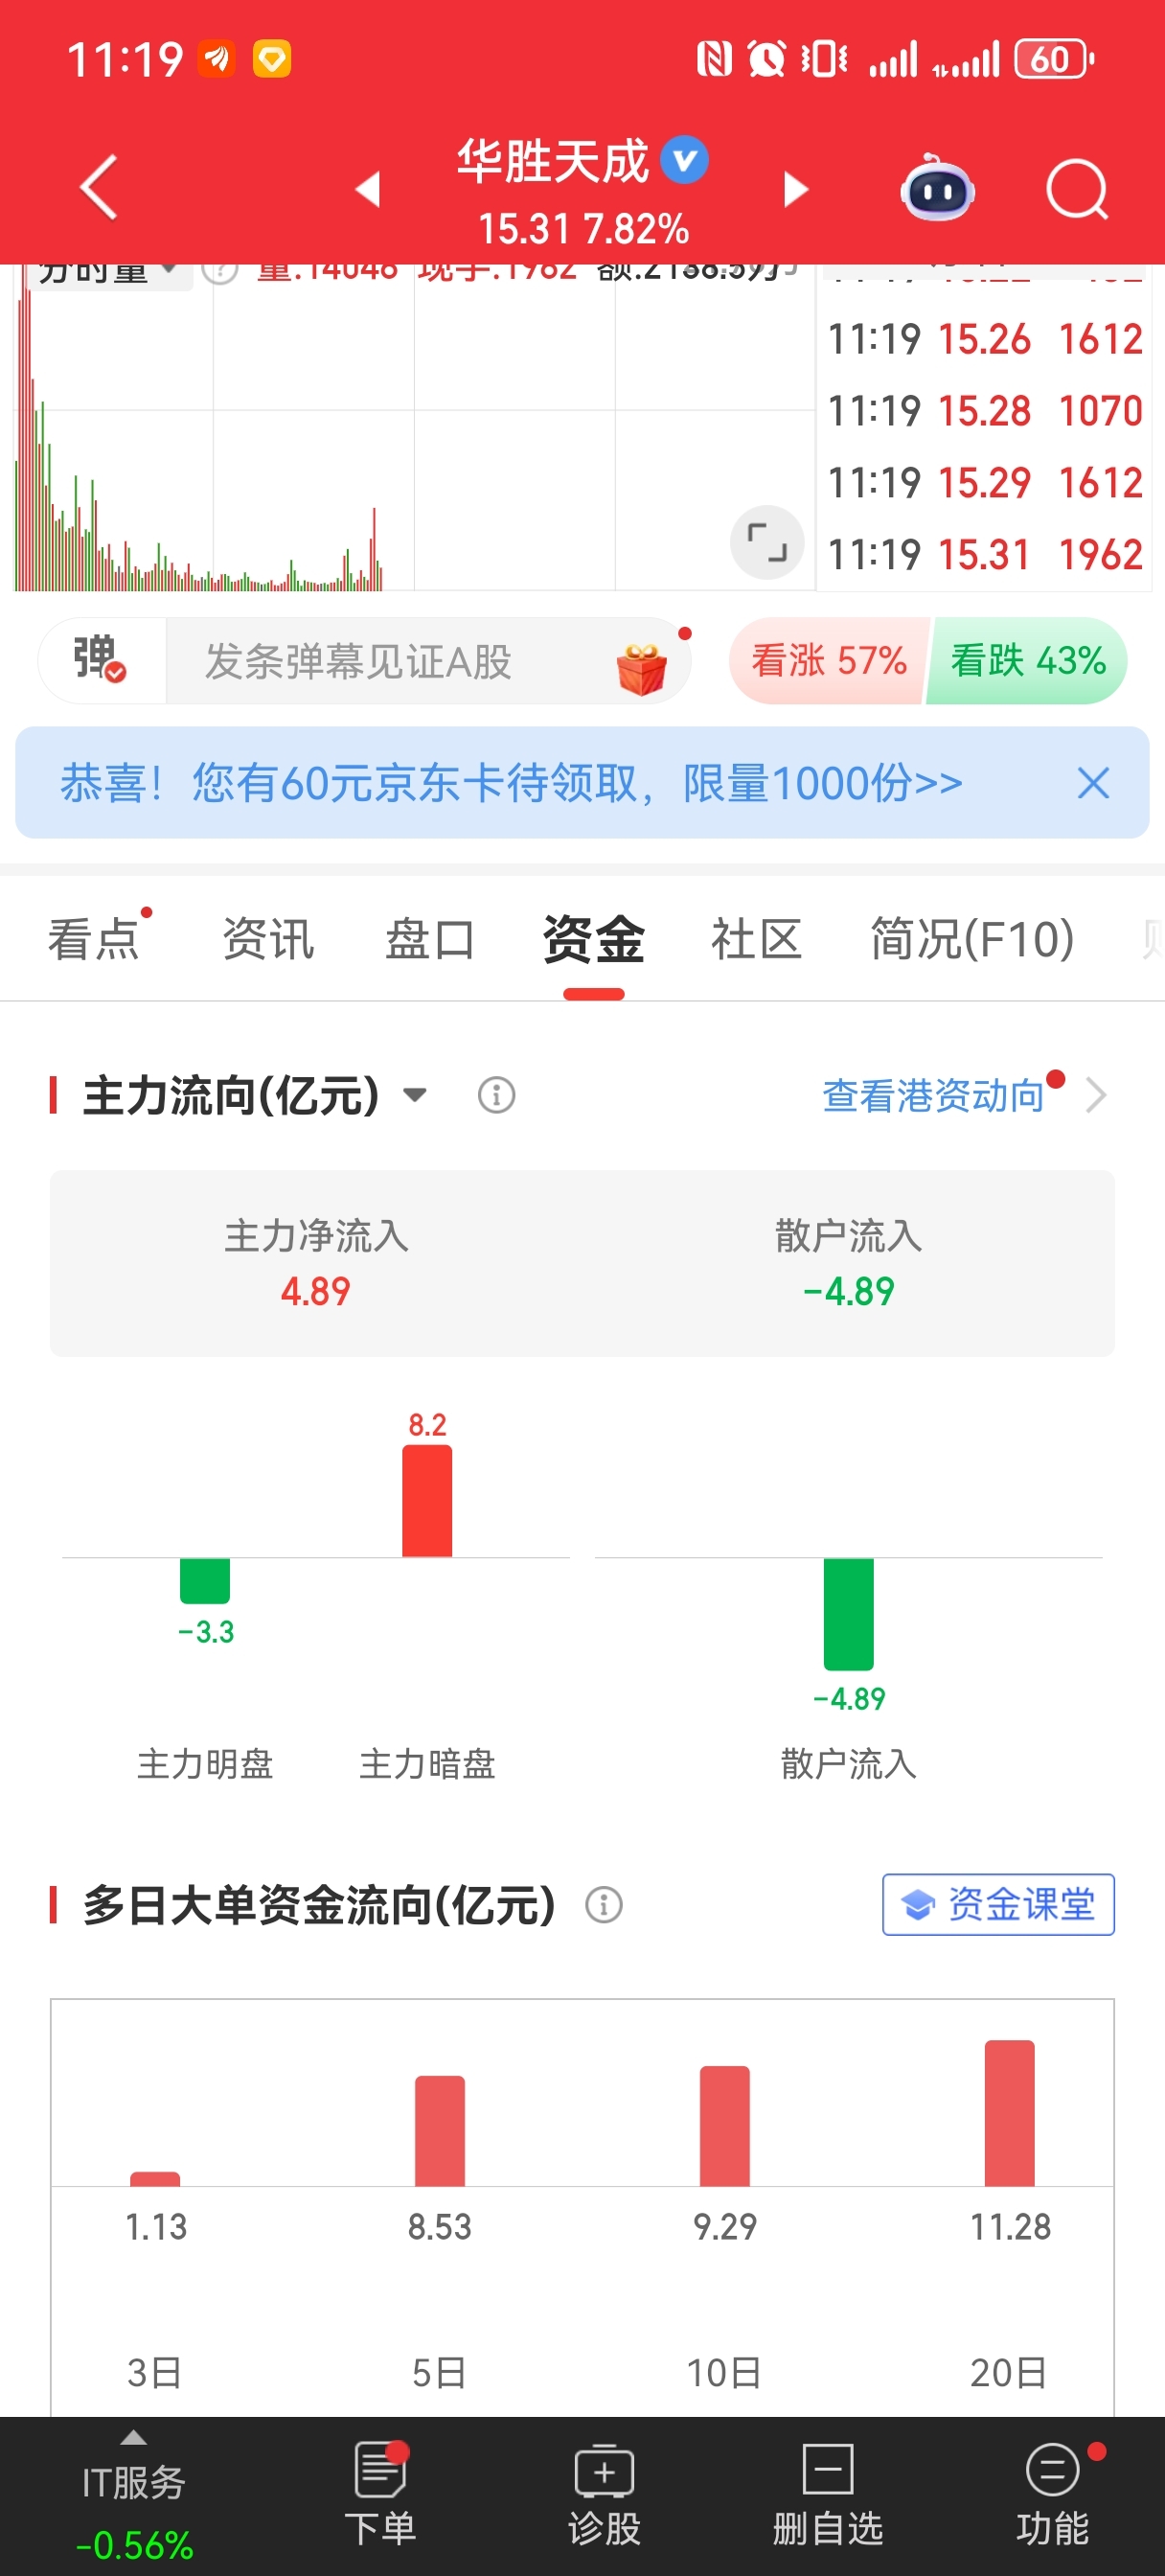Tap the back arrow icon
1165x2576 pixels.
click(99, 187)
